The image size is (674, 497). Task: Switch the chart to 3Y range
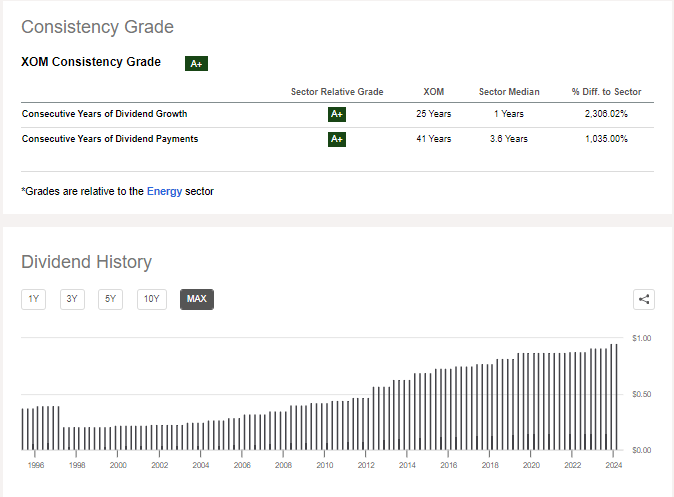72,299
